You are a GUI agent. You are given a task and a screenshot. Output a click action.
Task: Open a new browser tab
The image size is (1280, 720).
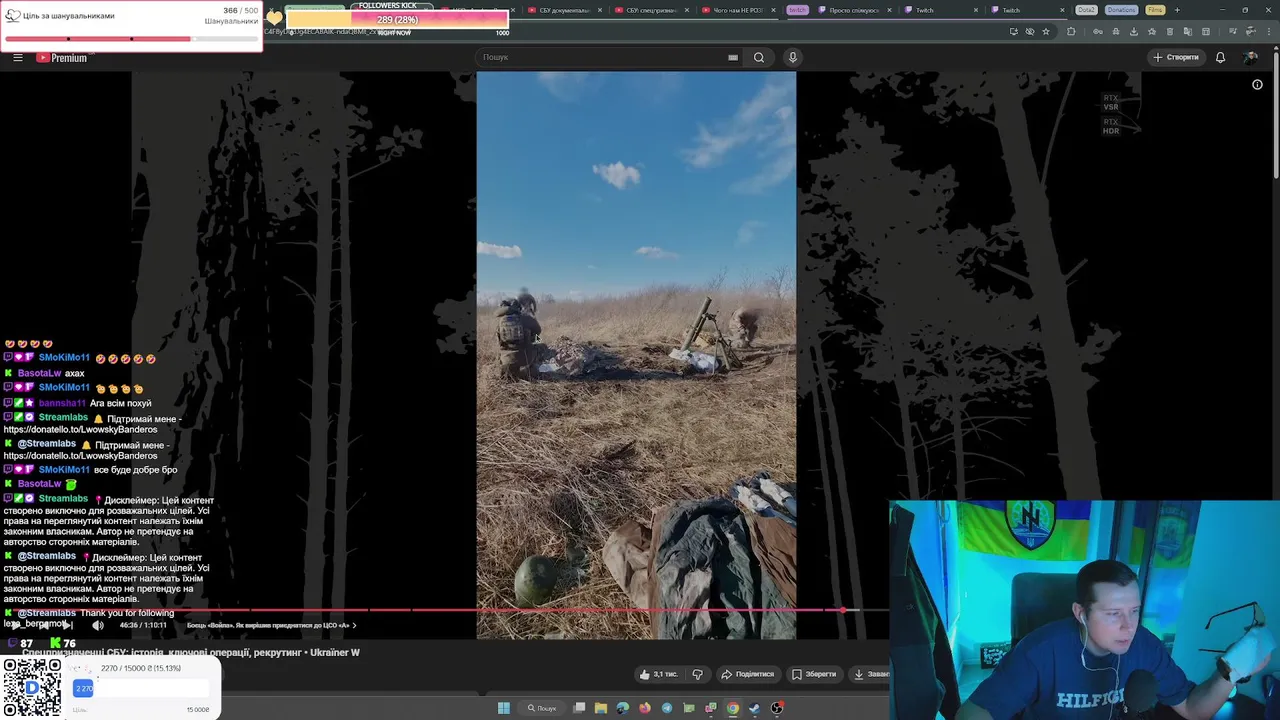click(x=1177, y=10)
